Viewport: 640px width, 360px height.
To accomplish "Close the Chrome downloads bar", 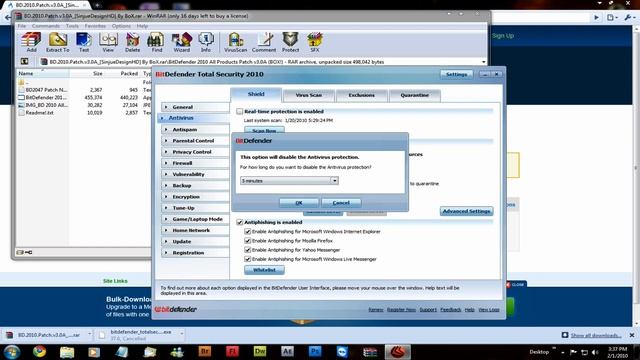I will [632, 335].
